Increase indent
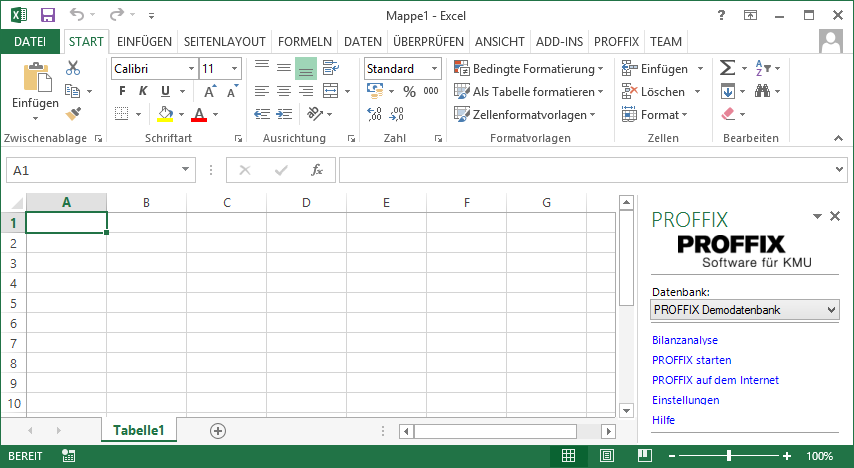Image resolution: width=854 pixels, height=468 pixels. pyautogui.click(x=284, y=114)
